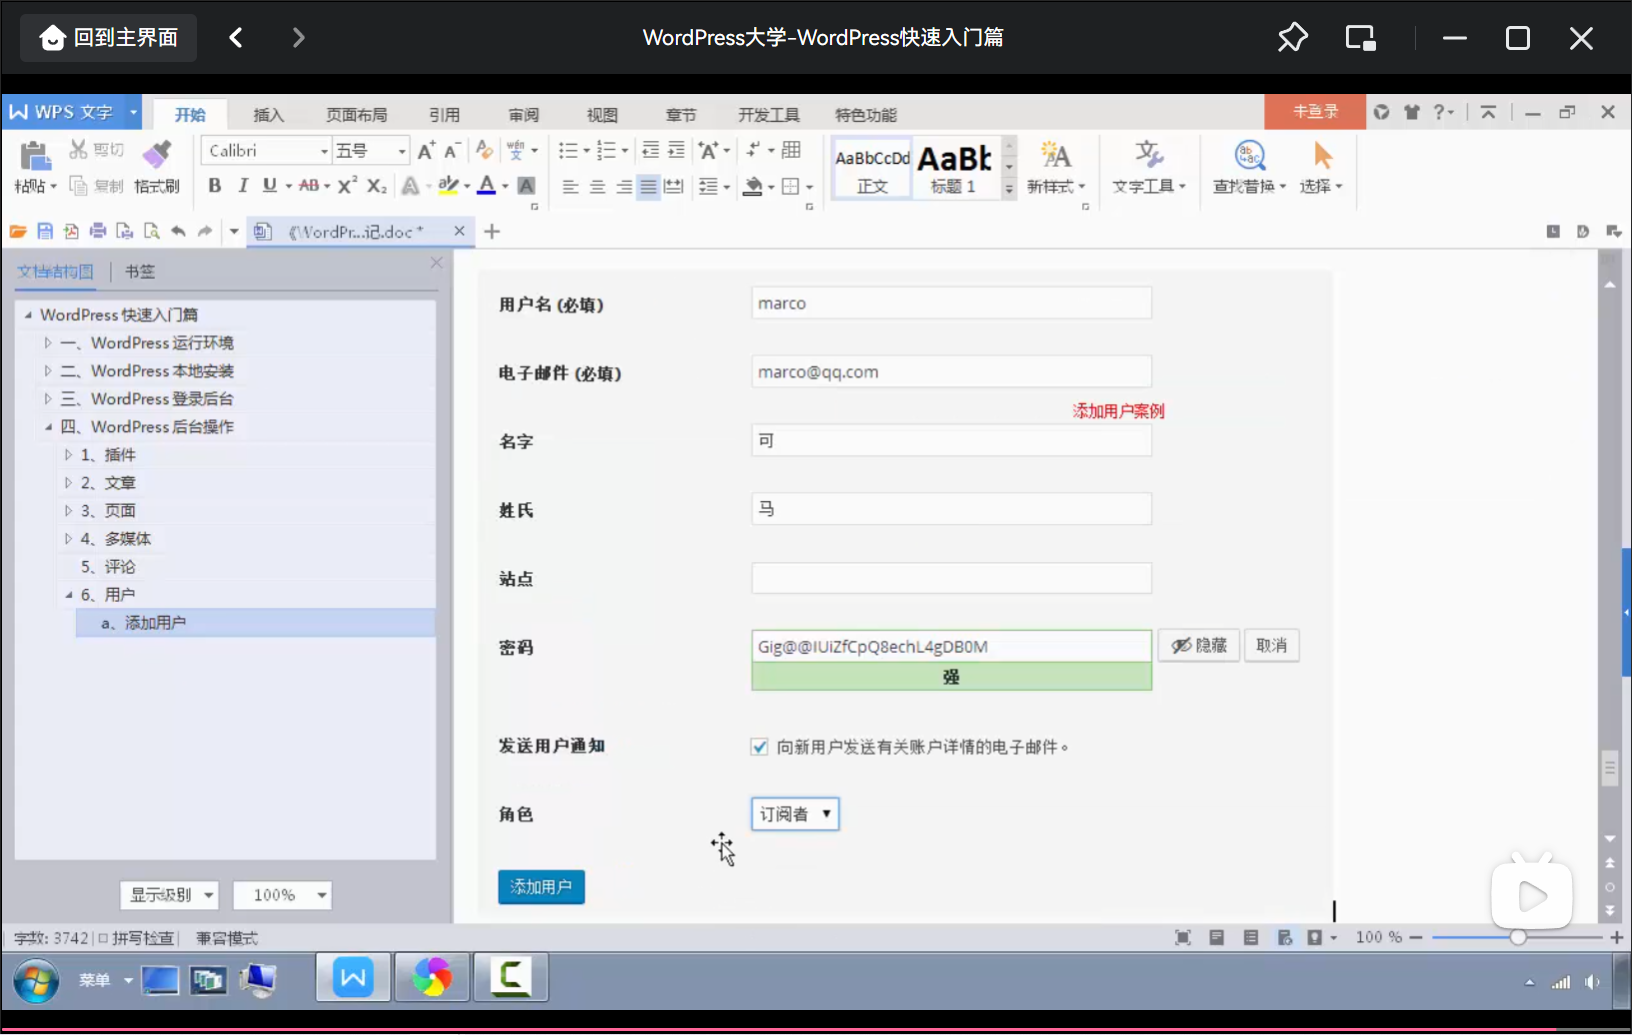Click the undo arrow in quick toolbar
Screen dimensions: 1632x1035
(x=178, y=231)
